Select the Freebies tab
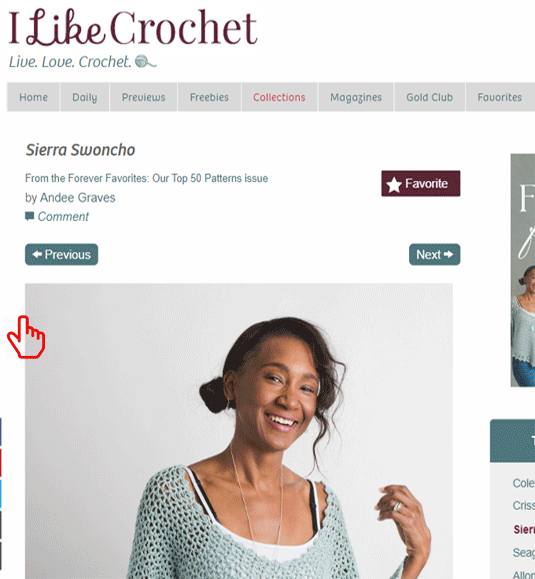535x579 pixels. point(209,97)
